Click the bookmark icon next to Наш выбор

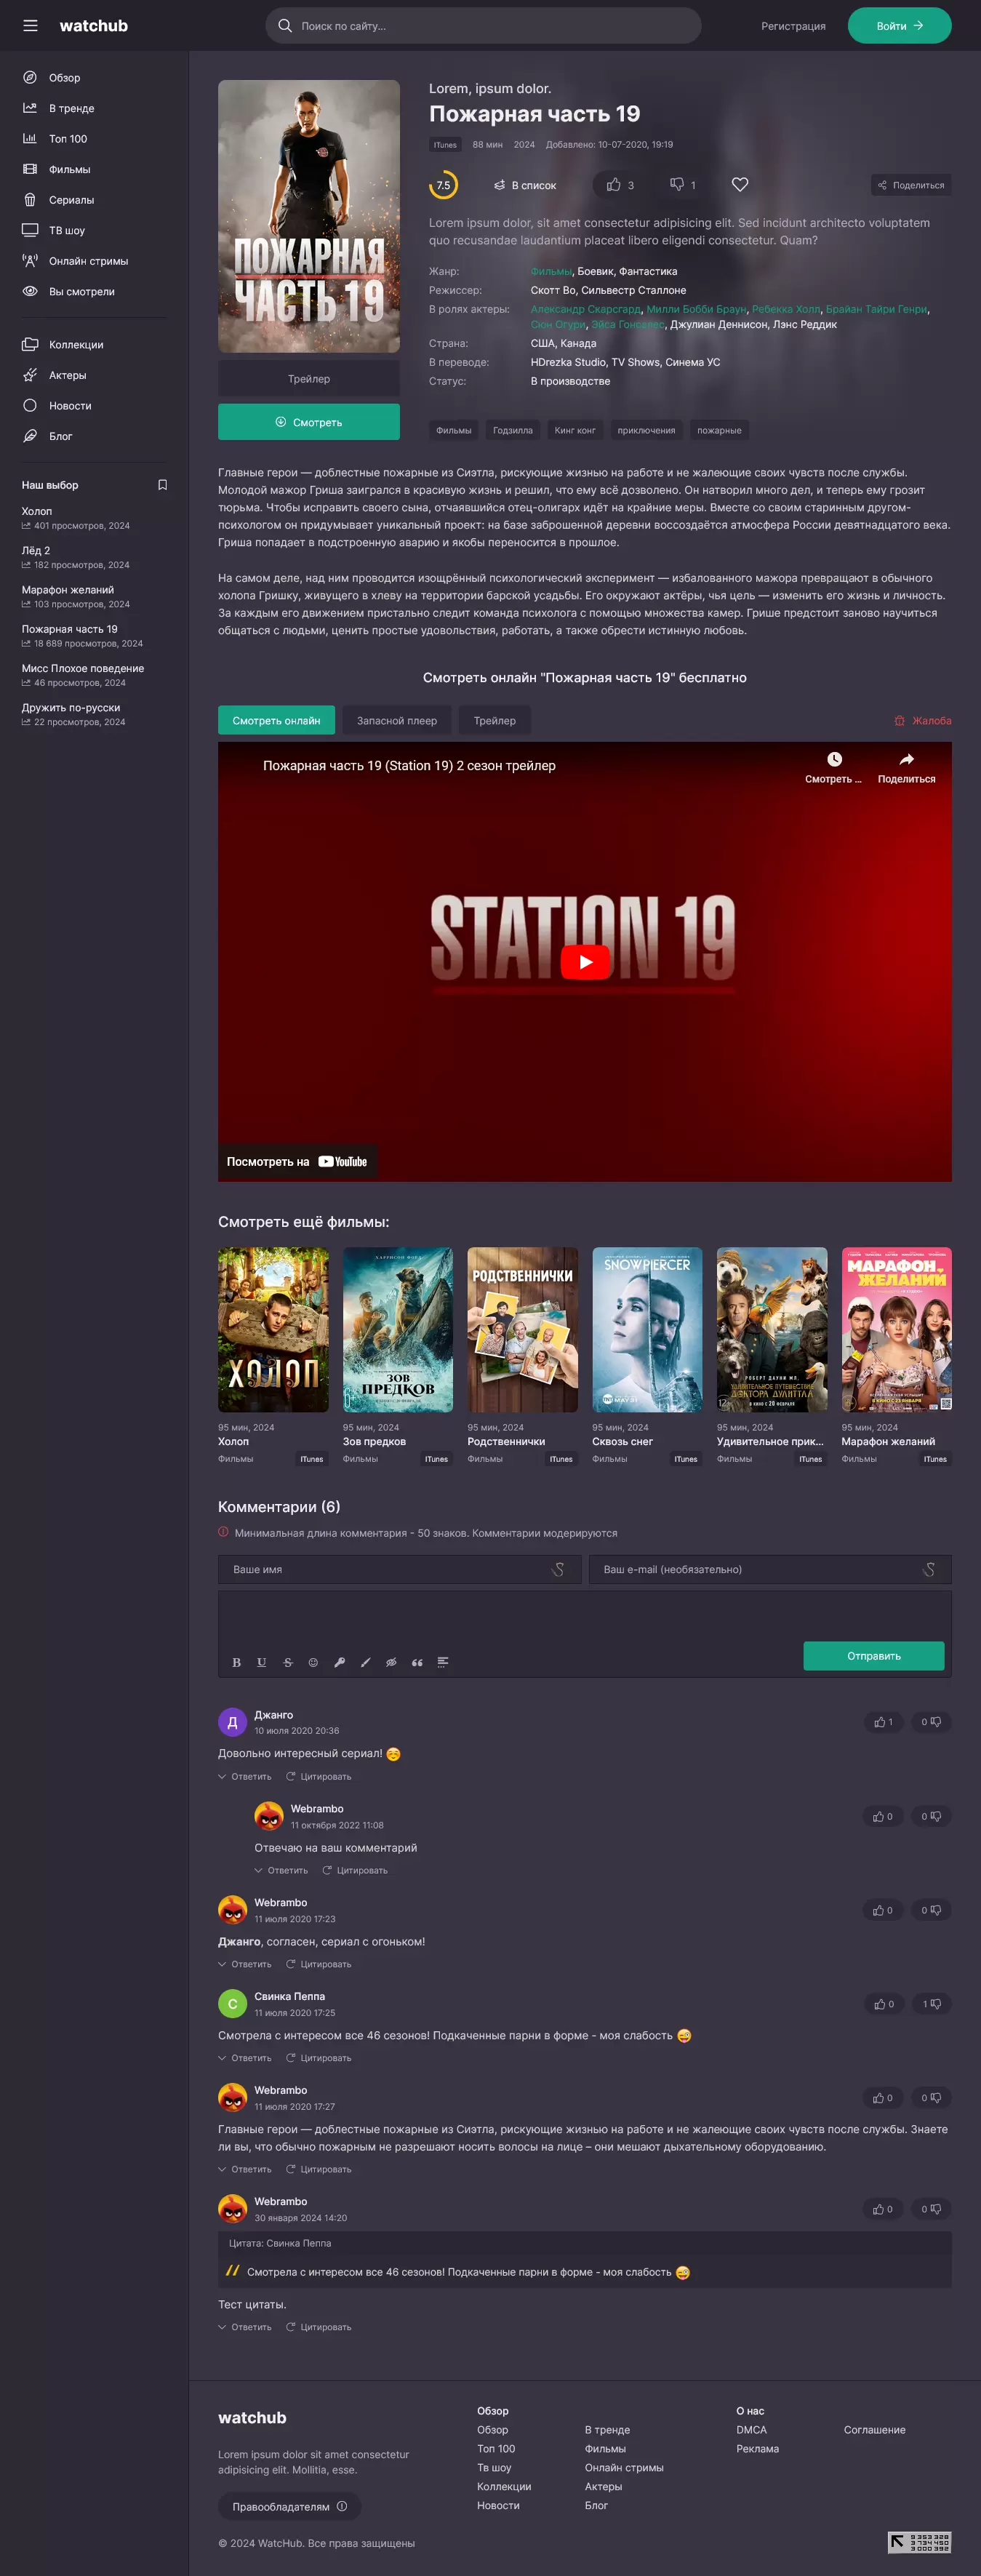162,485
